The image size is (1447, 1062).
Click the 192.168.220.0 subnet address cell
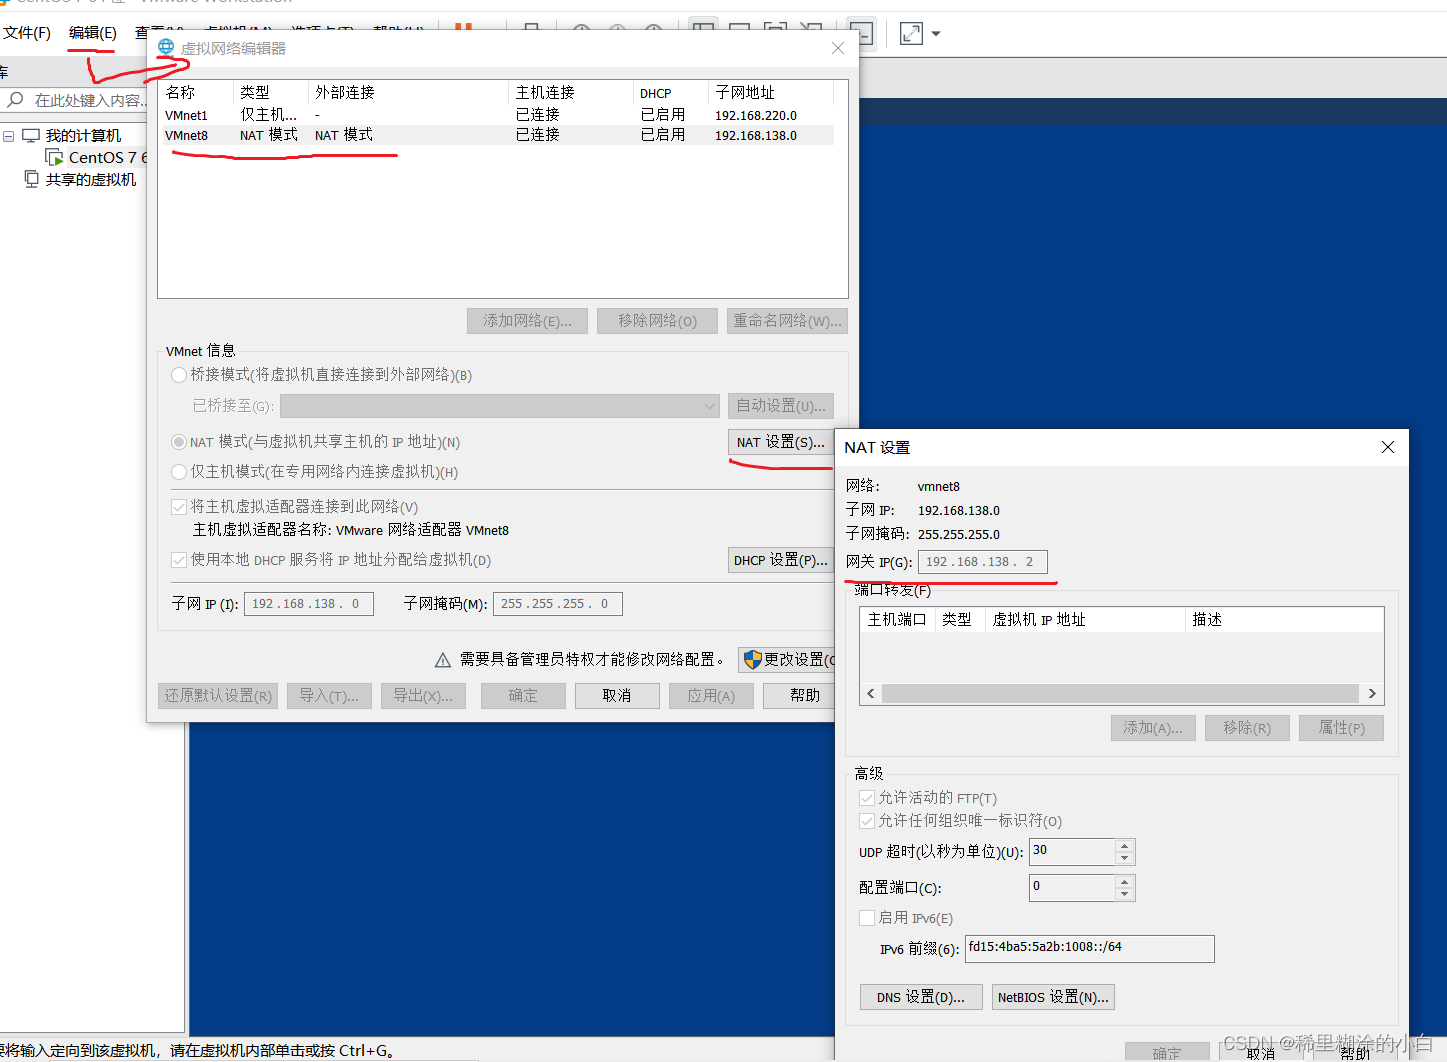pos(756,115)
